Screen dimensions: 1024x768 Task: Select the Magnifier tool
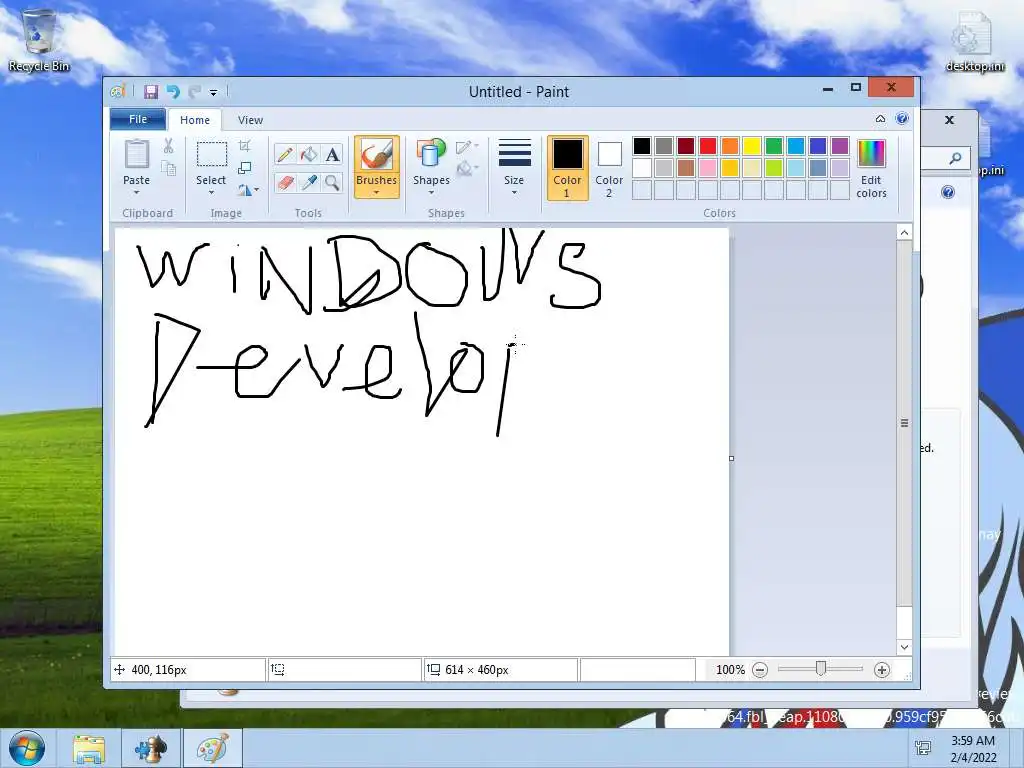coord(332,182)
